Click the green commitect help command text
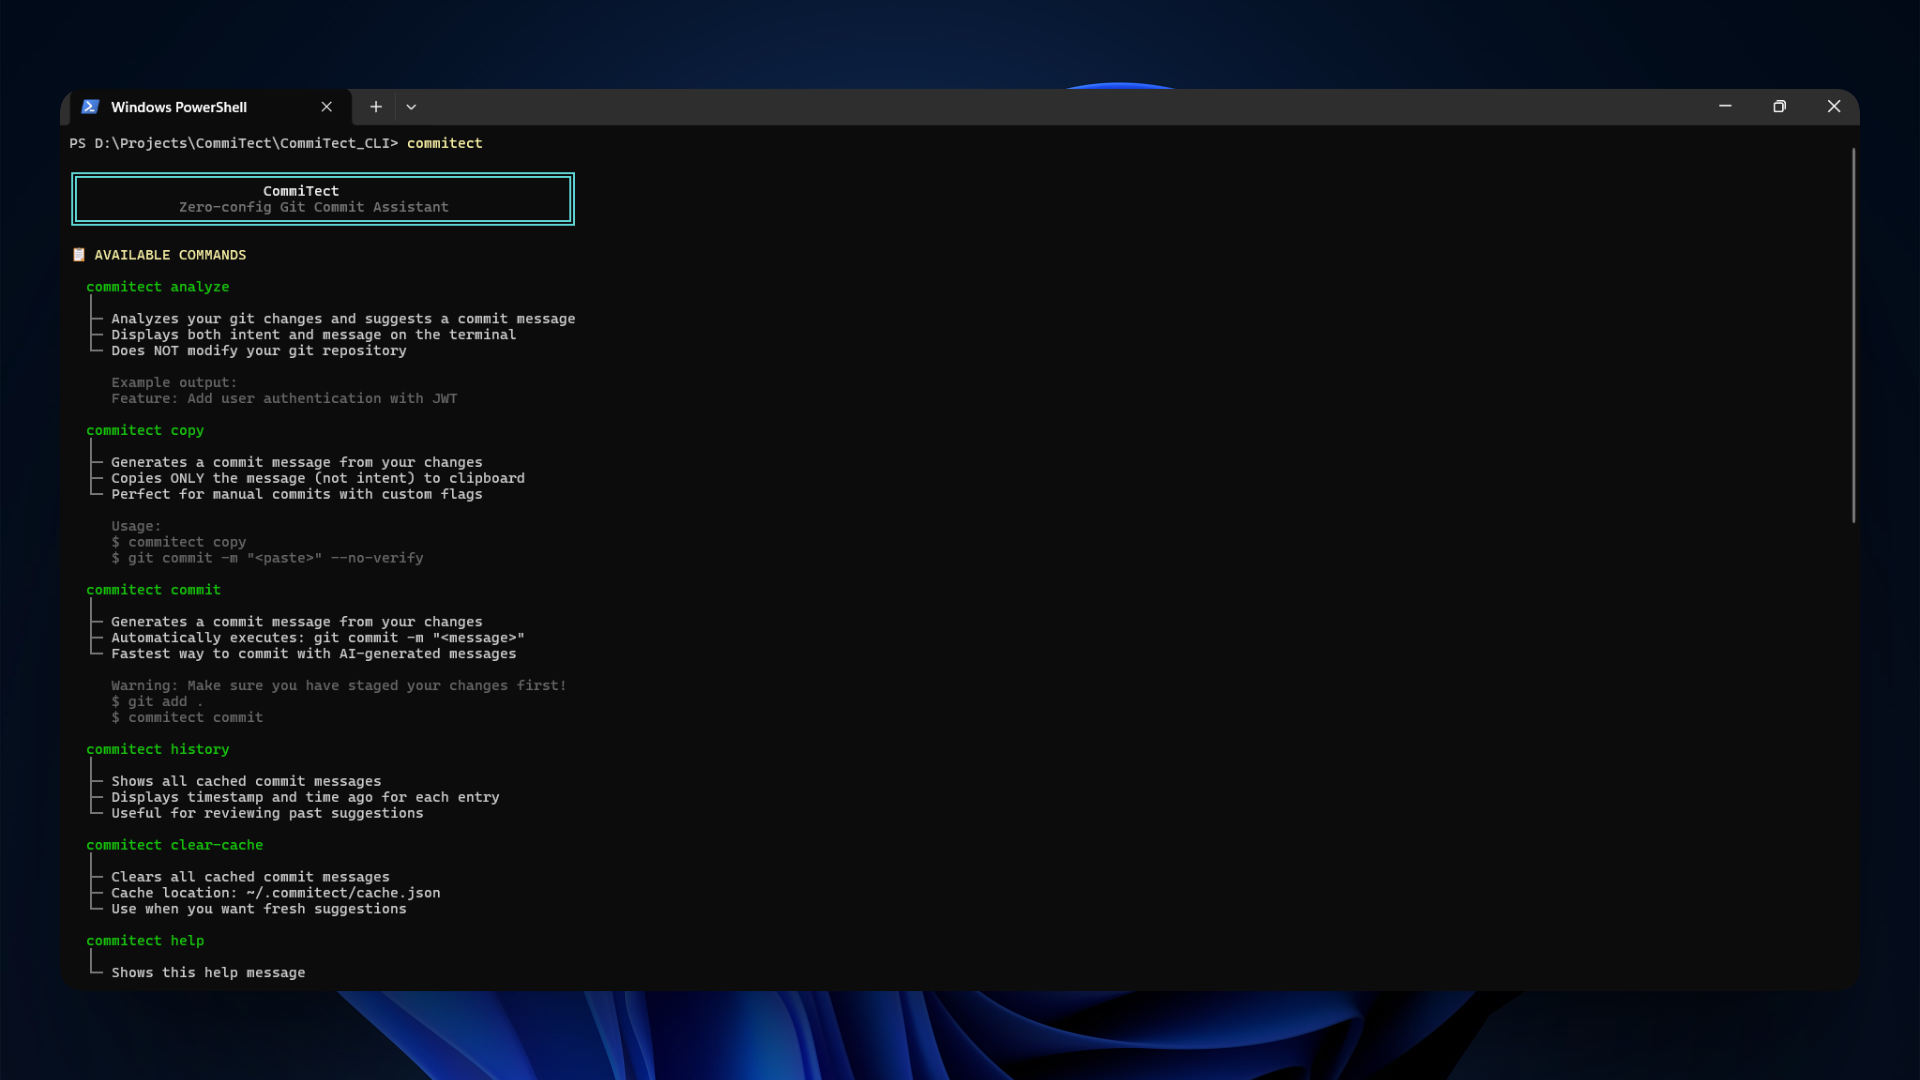Image resolution: width=1920 pixels, height=1080 pixels. point(145,940)
